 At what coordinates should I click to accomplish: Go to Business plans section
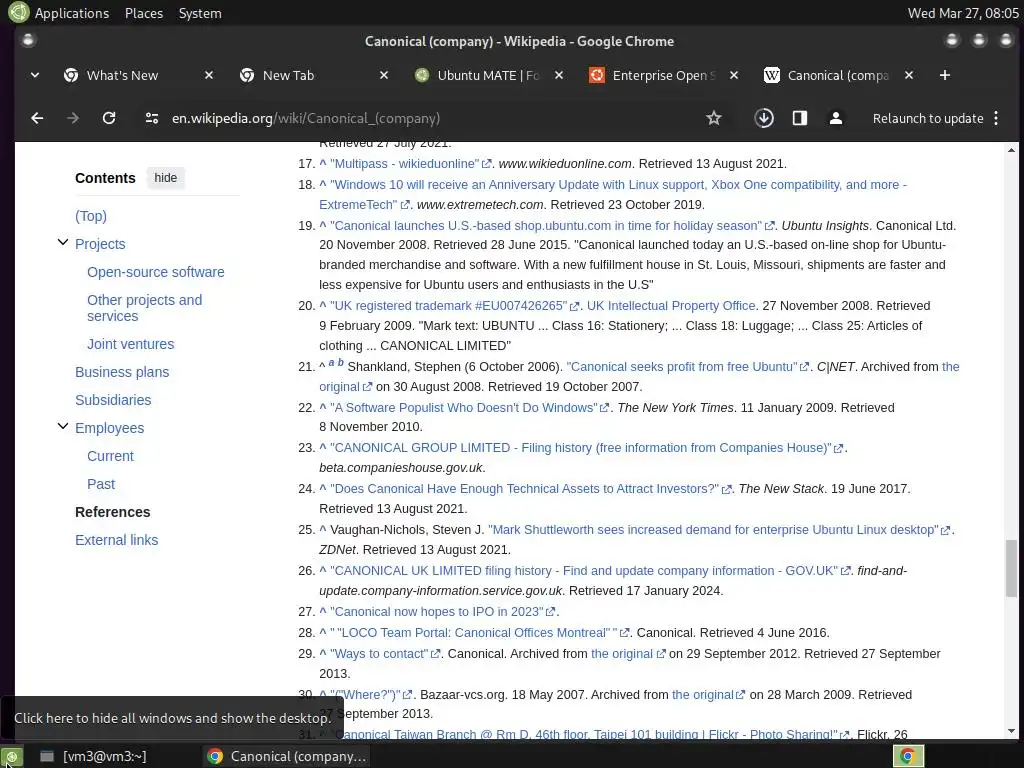(122, 372)
